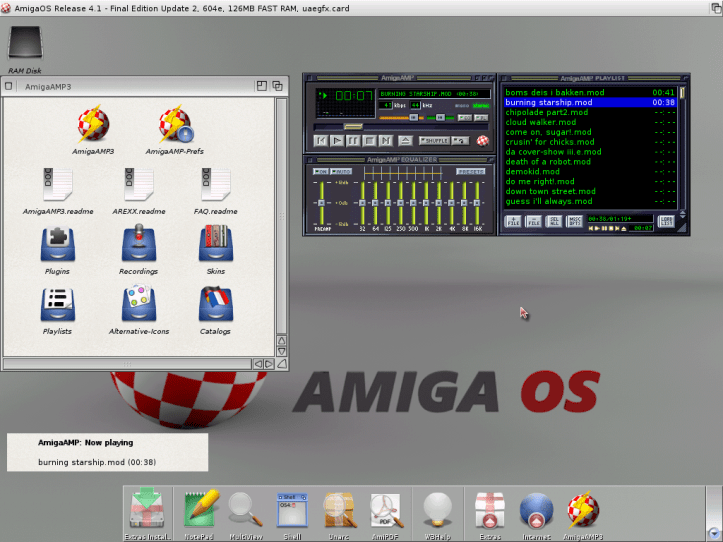This screenshot has width=723, height=542.
Task: Select 'death of a robot.mod' track
Action: point(546,161)
